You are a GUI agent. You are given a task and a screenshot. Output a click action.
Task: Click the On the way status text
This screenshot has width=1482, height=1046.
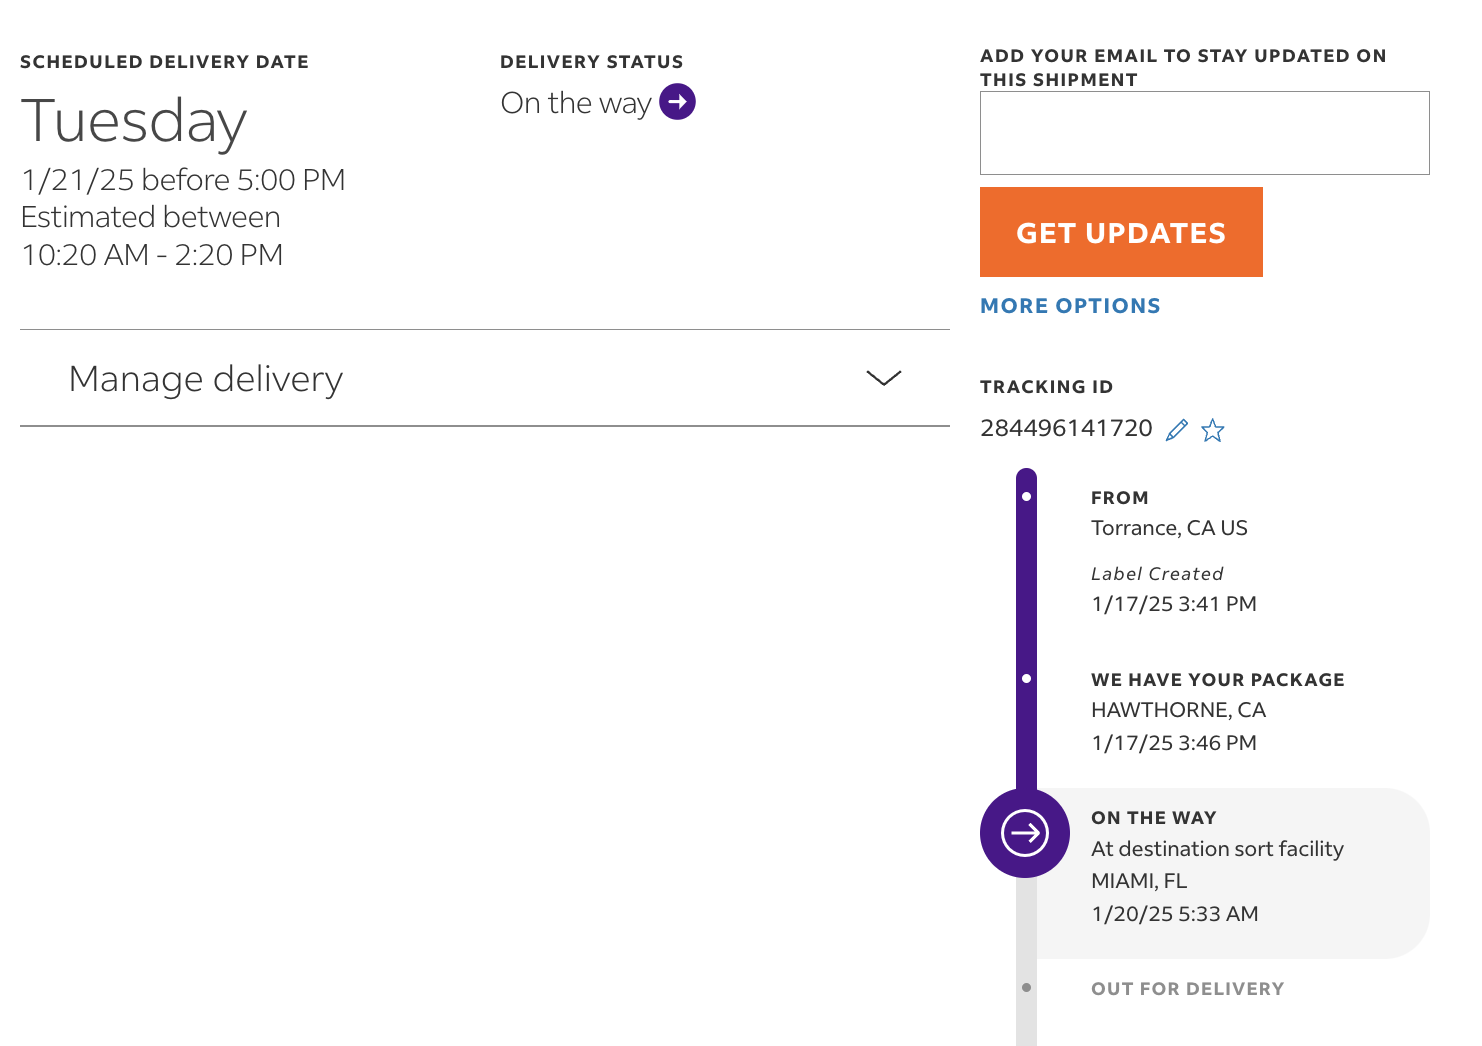576,103
